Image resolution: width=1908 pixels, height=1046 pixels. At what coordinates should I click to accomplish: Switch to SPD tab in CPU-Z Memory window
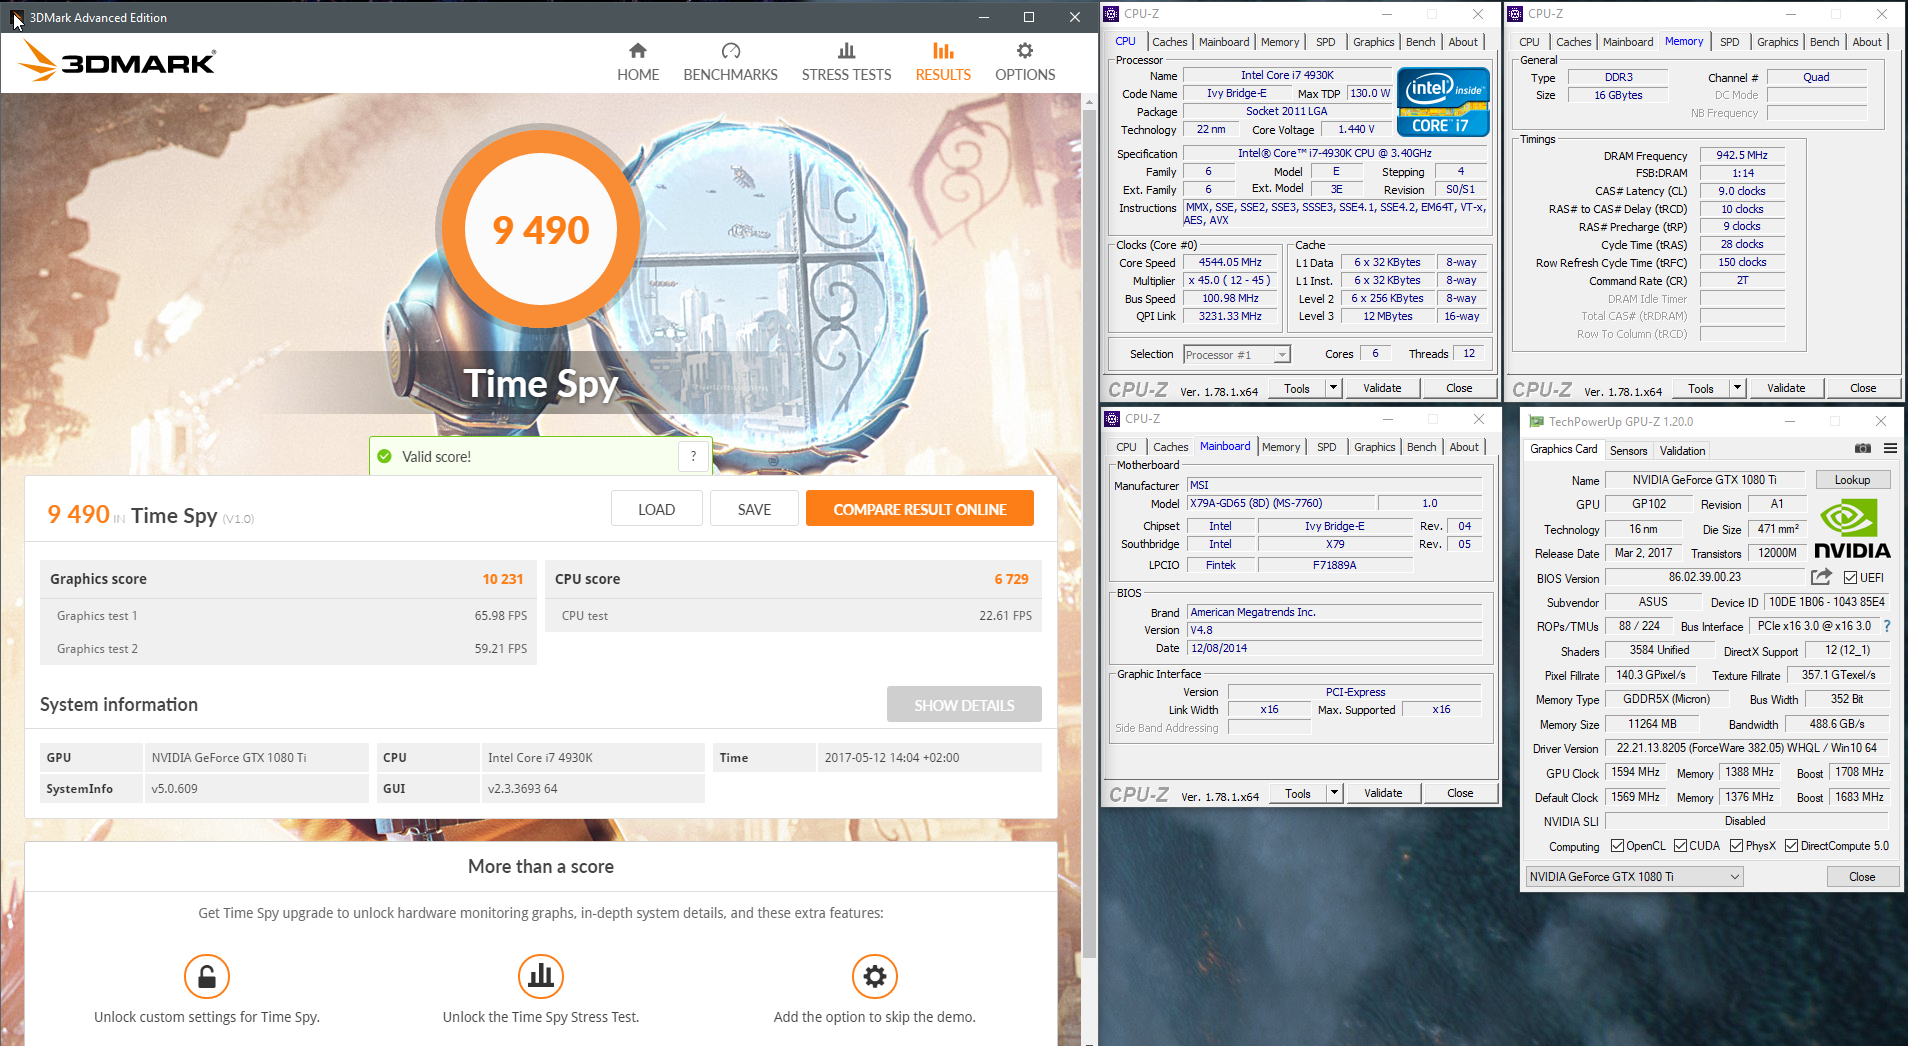point(1730,42)
